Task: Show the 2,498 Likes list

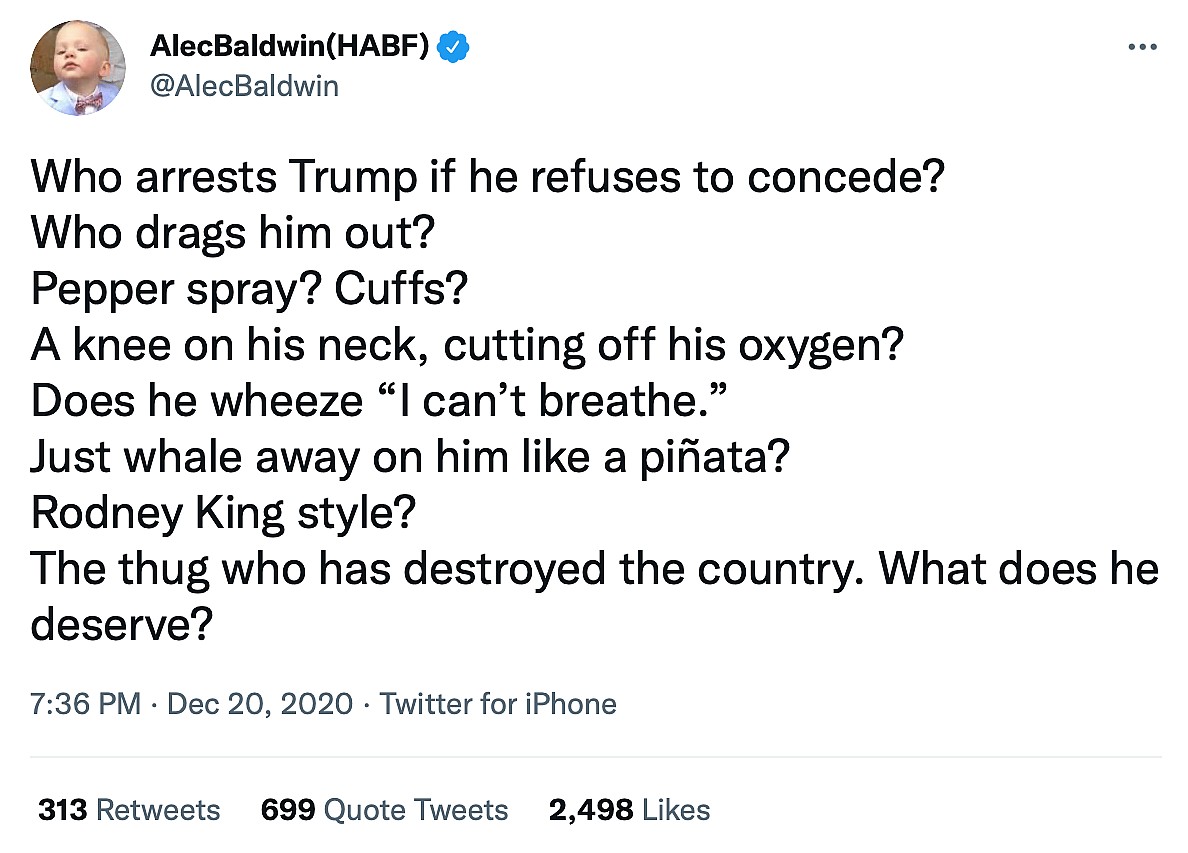Action: [629, 809]
